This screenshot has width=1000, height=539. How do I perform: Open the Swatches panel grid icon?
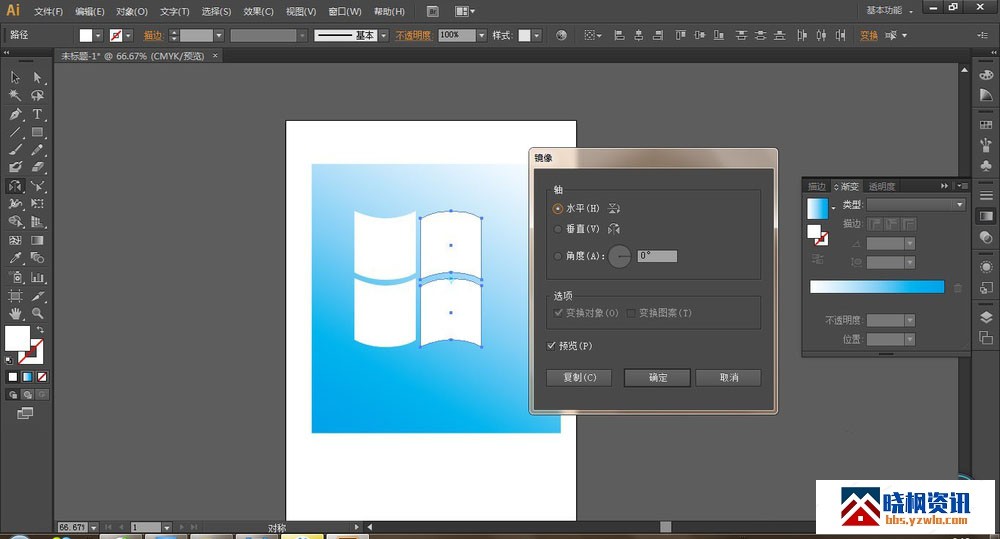(986, 125)
